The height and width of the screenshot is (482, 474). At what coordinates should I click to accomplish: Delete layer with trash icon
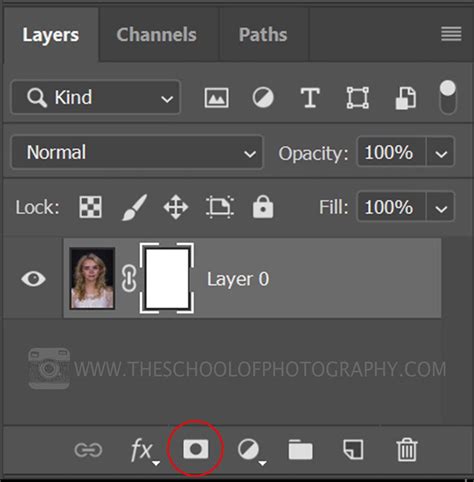coord(406,450)
